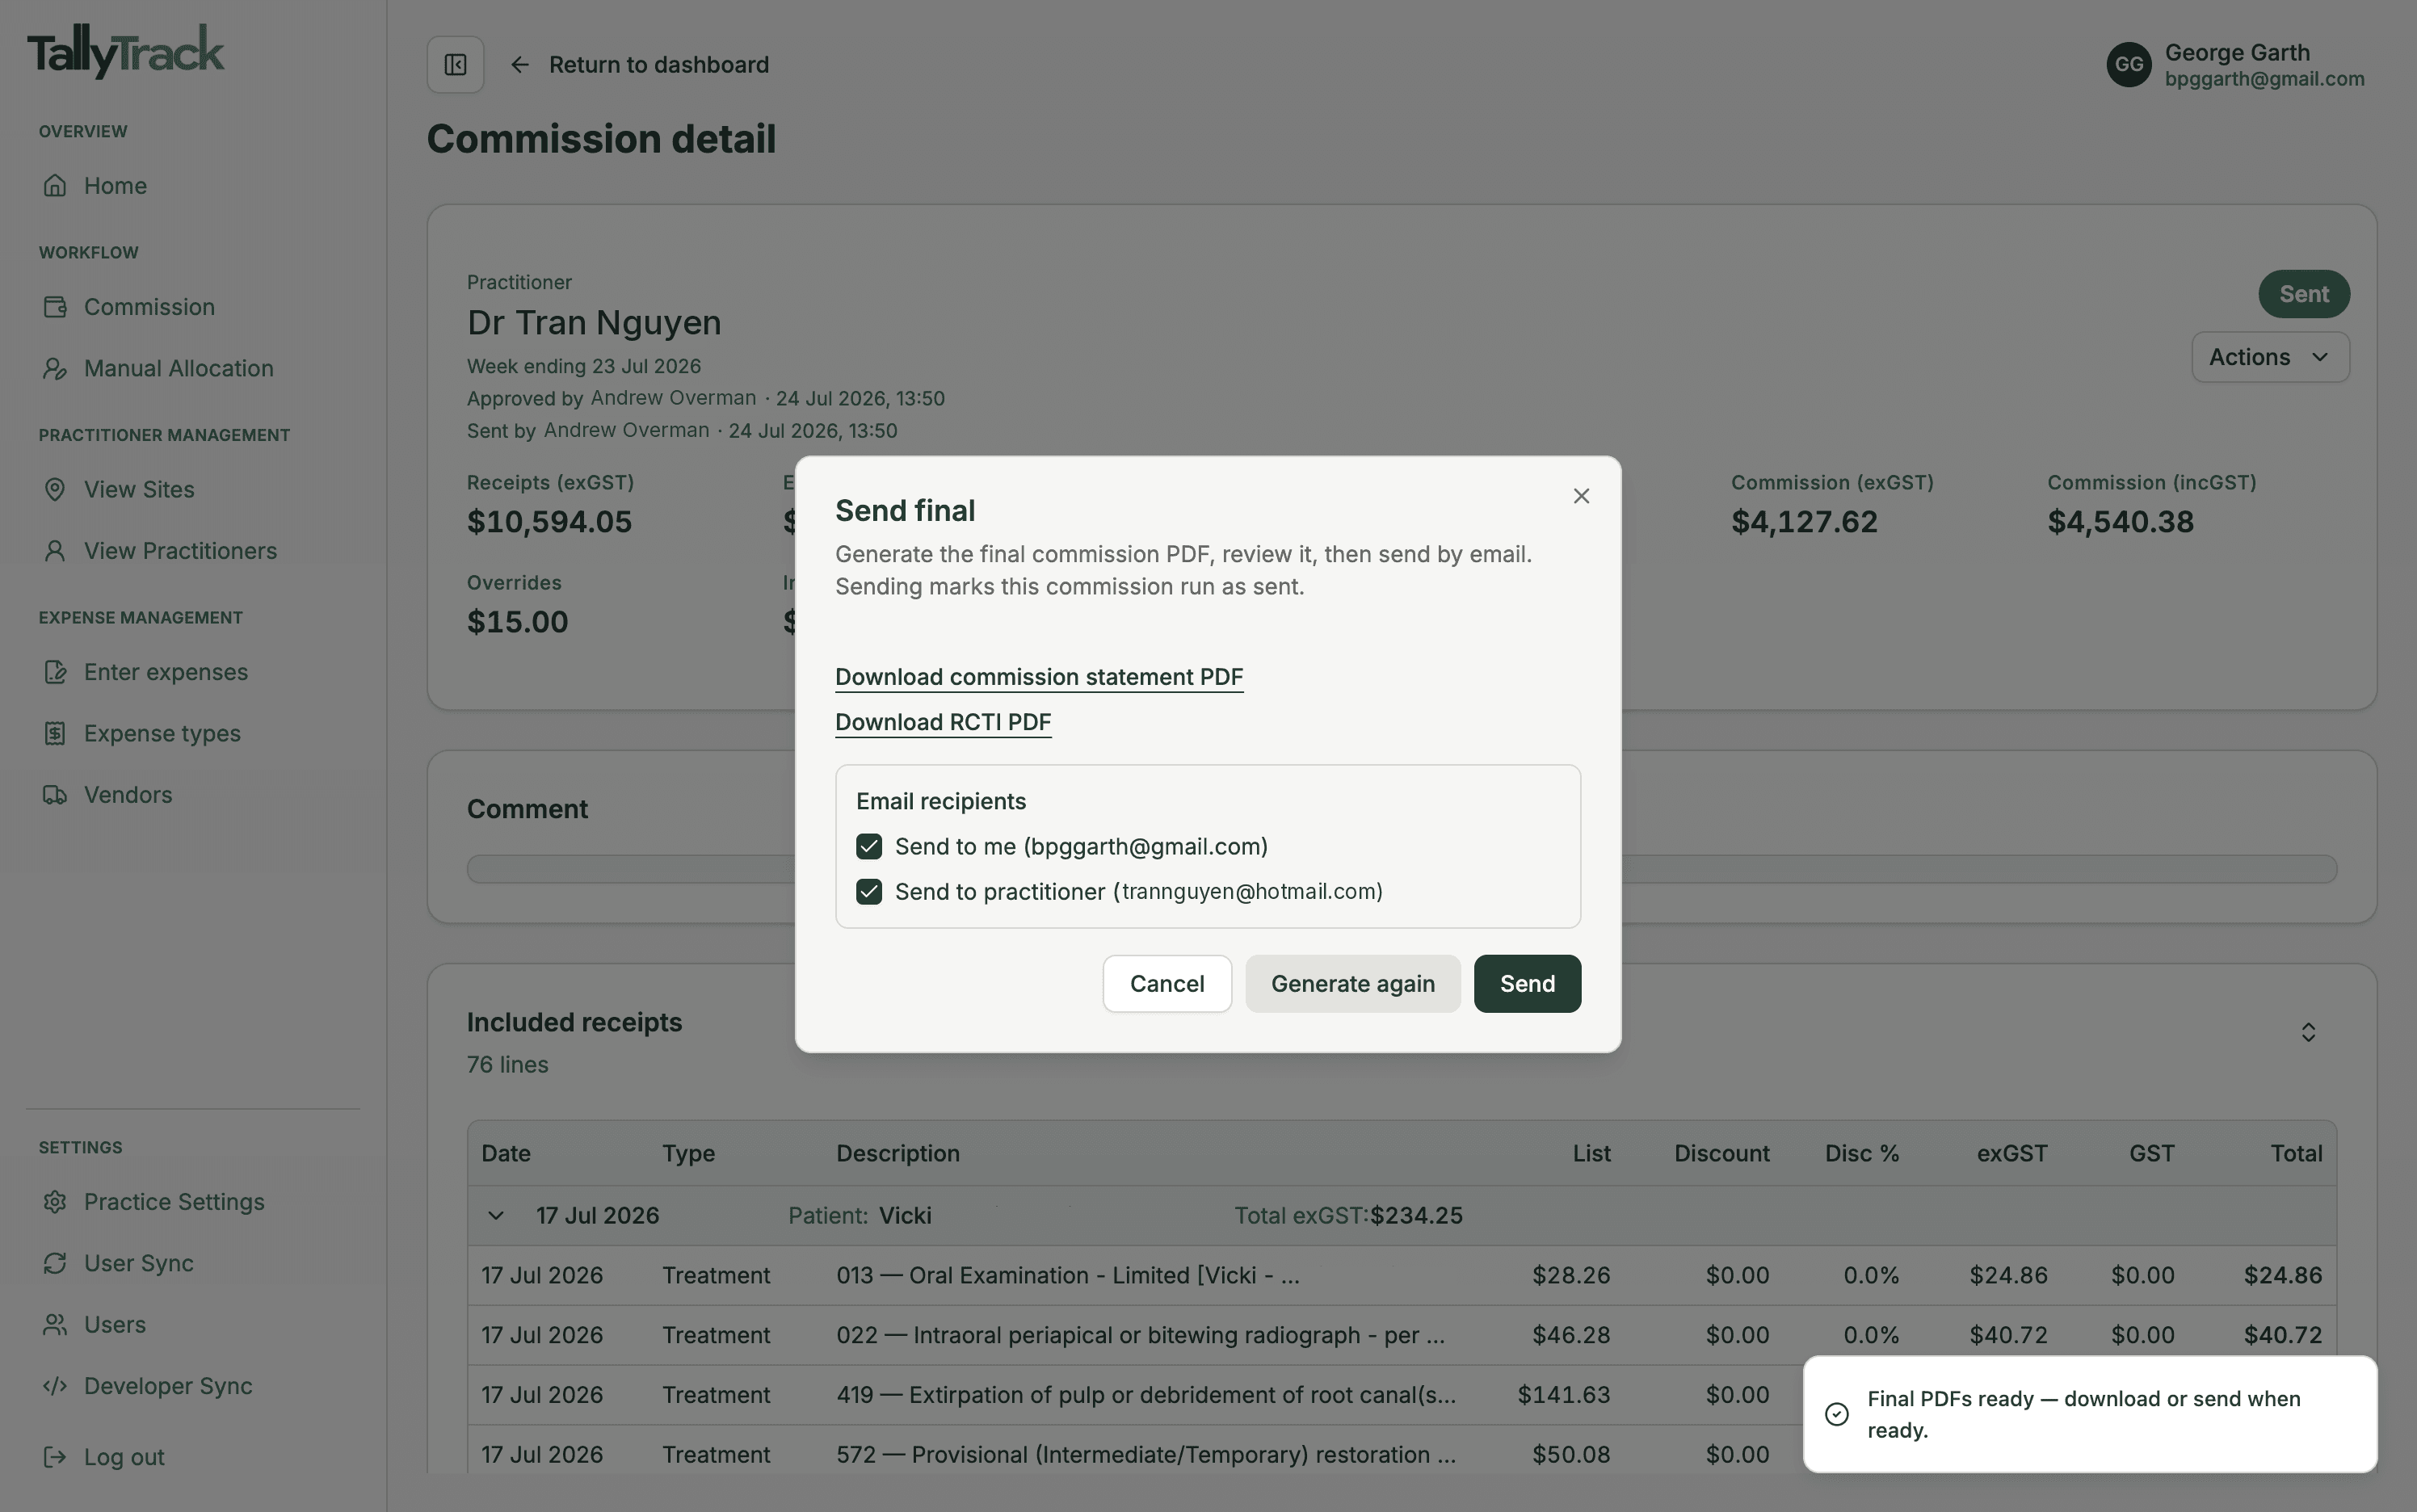The width and height of the screenshot is (2417, 1512).
Task: Collapse the Included receipts section
Action: click(x=2308, y=1032)
